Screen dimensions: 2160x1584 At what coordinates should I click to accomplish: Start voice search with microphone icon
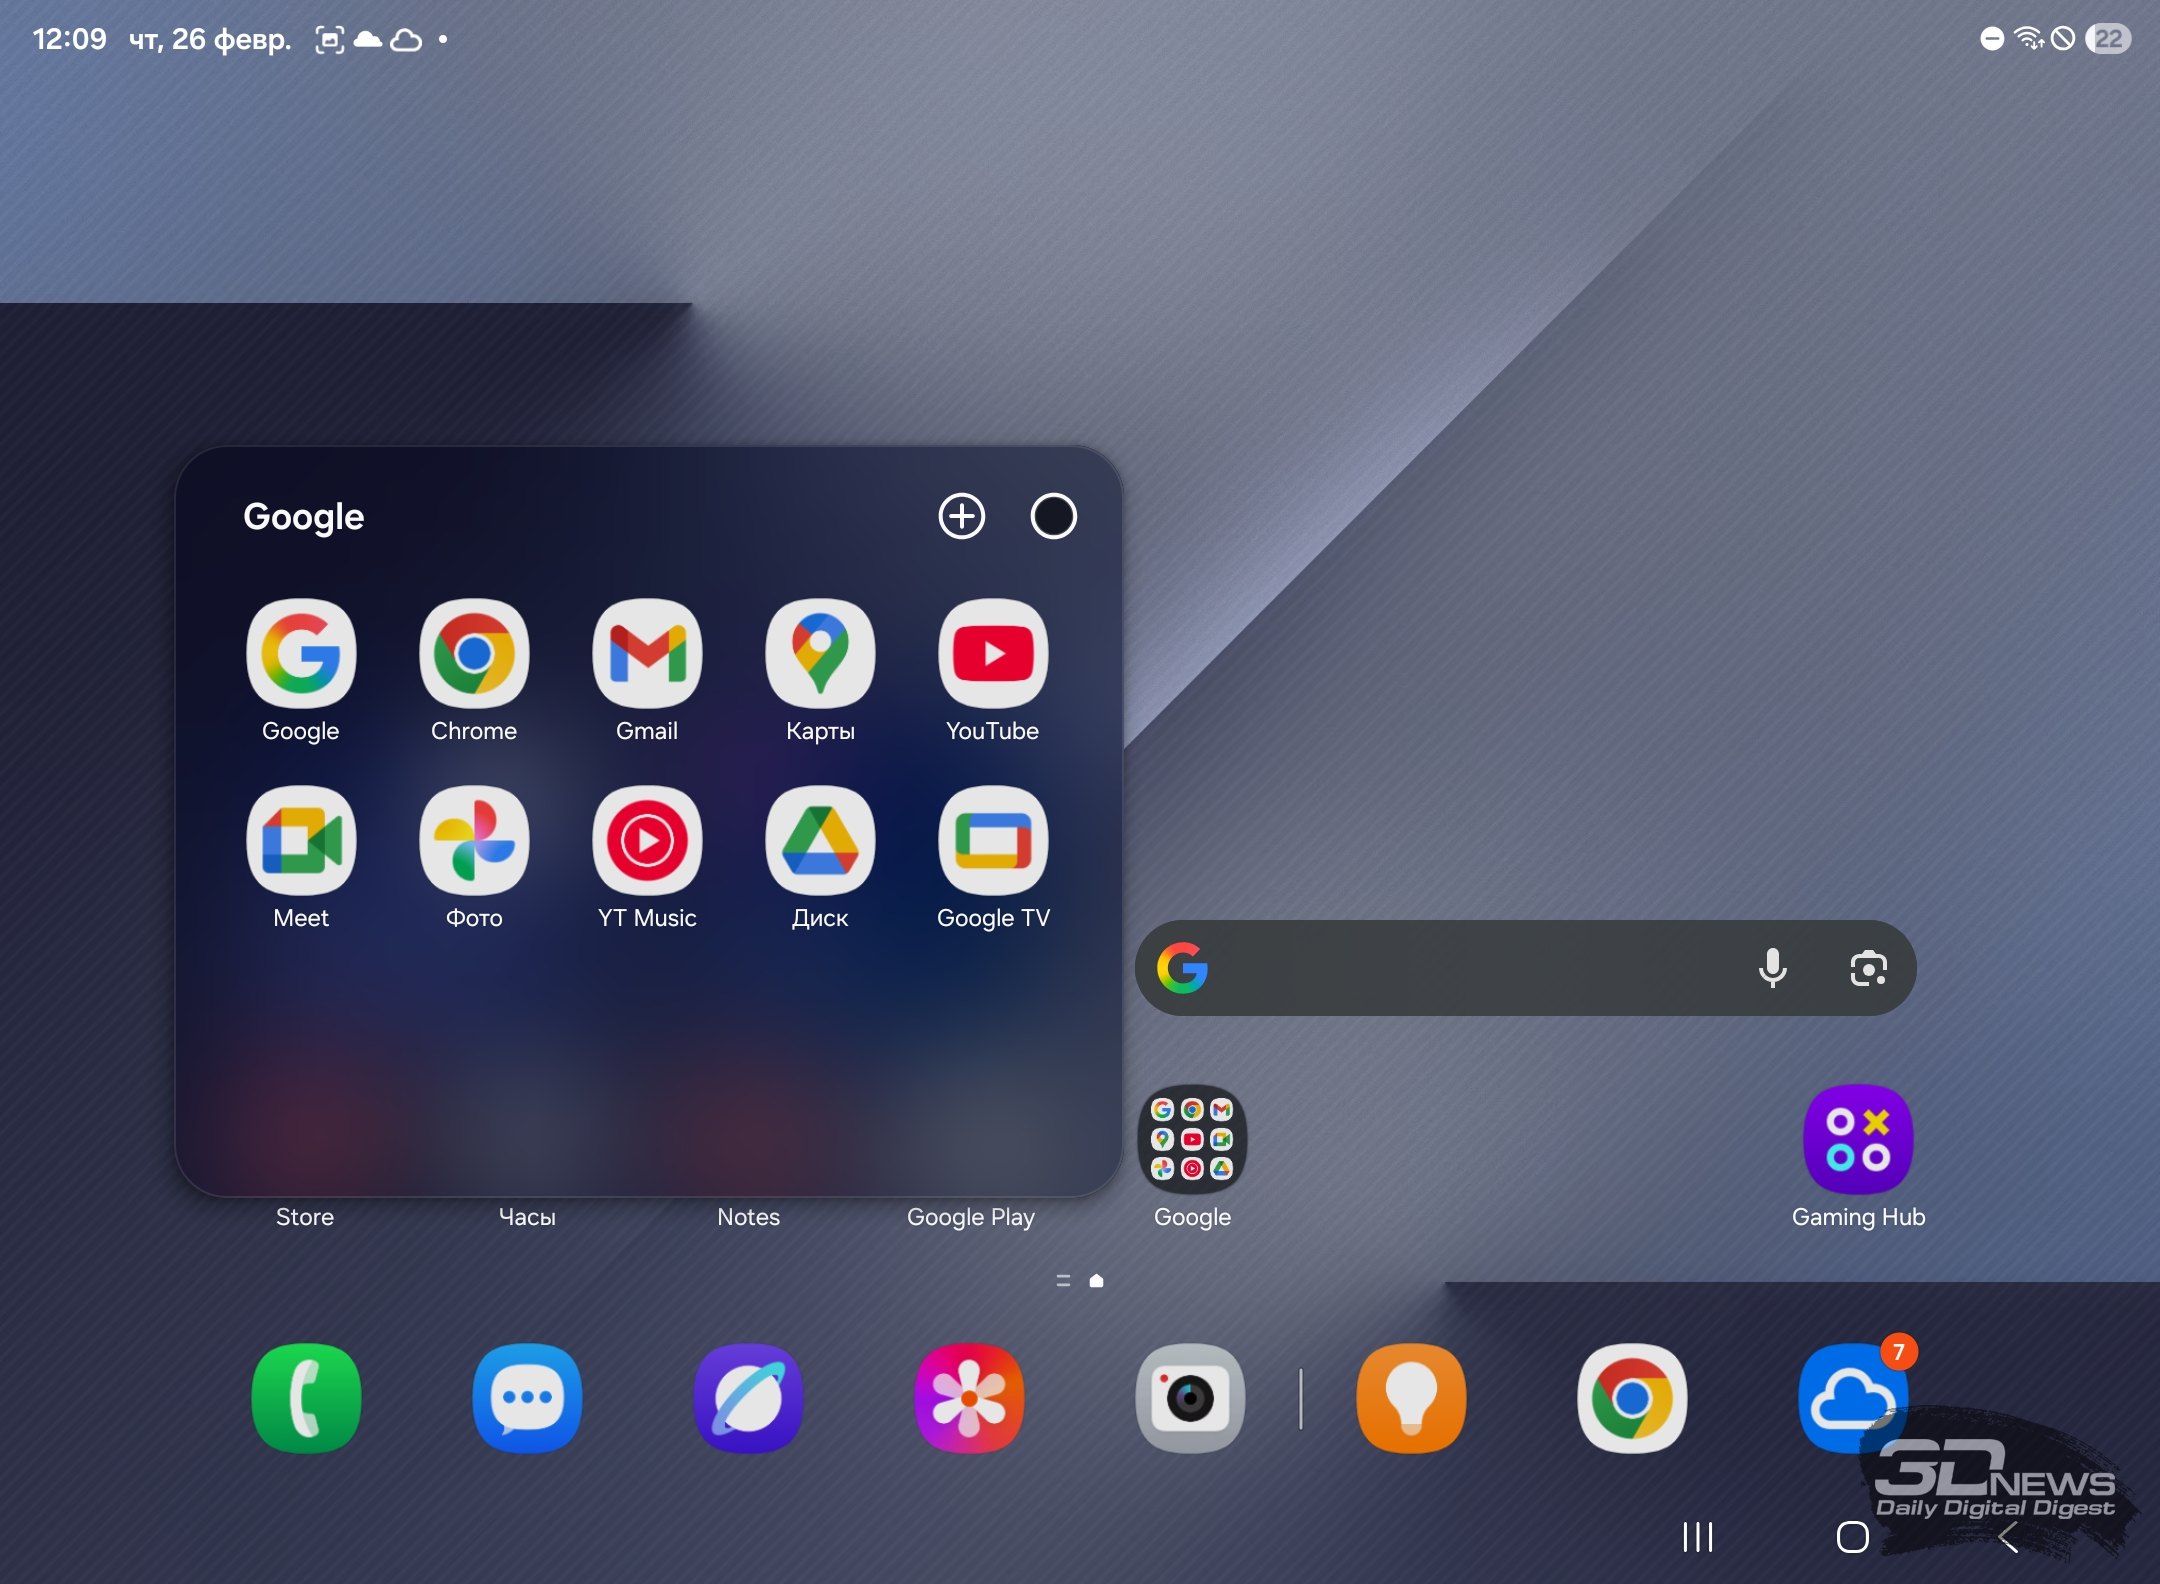pos(1772,968)
